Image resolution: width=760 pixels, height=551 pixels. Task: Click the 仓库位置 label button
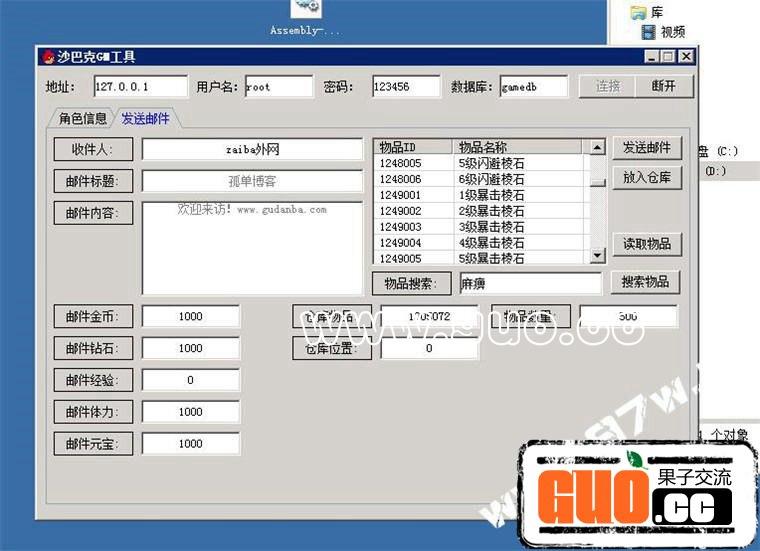pyautogui.click(x=332, y=348)
